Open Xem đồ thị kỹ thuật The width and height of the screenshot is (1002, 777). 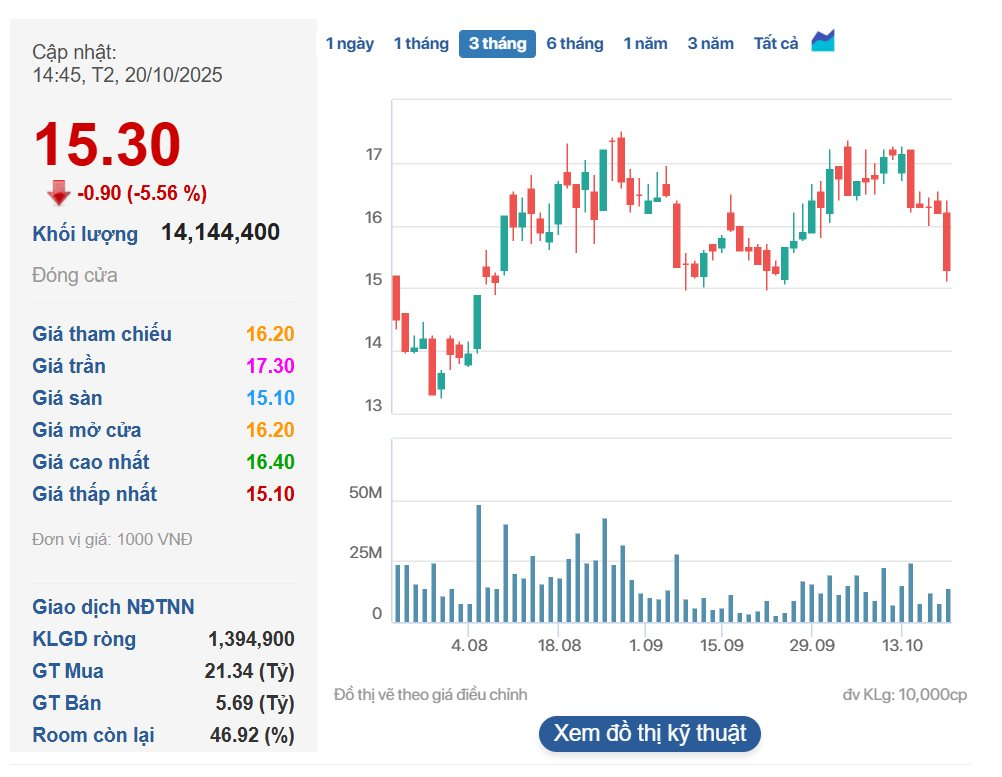click(650, 733)
